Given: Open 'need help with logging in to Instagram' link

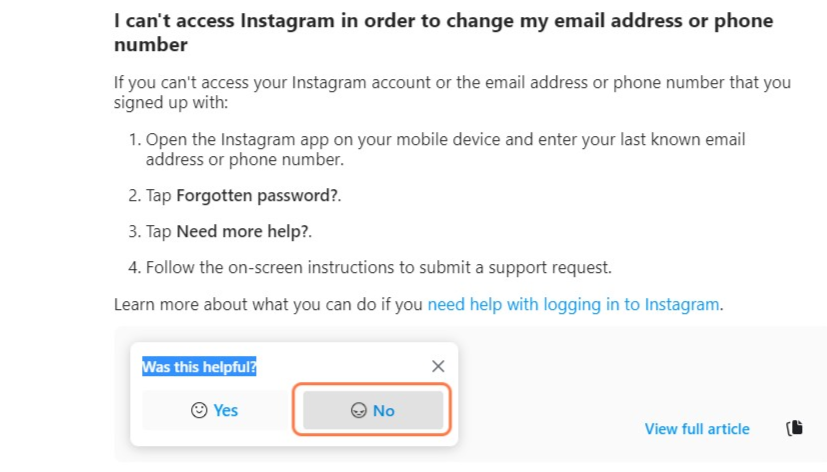Looking at the screenshot, I should [573, 305].
